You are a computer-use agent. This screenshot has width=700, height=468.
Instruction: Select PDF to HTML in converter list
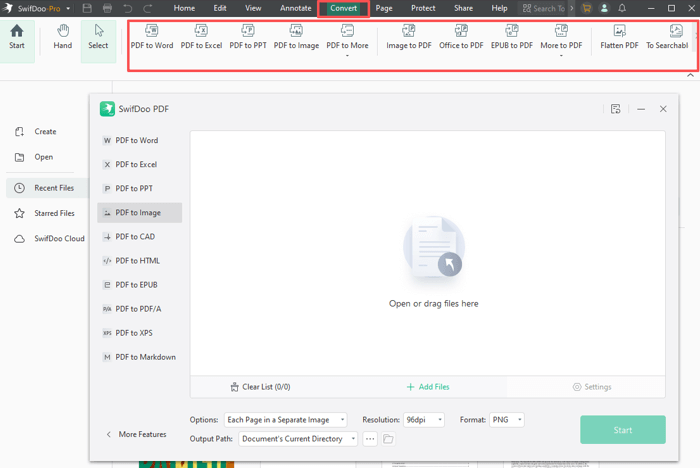click(140, 261)
